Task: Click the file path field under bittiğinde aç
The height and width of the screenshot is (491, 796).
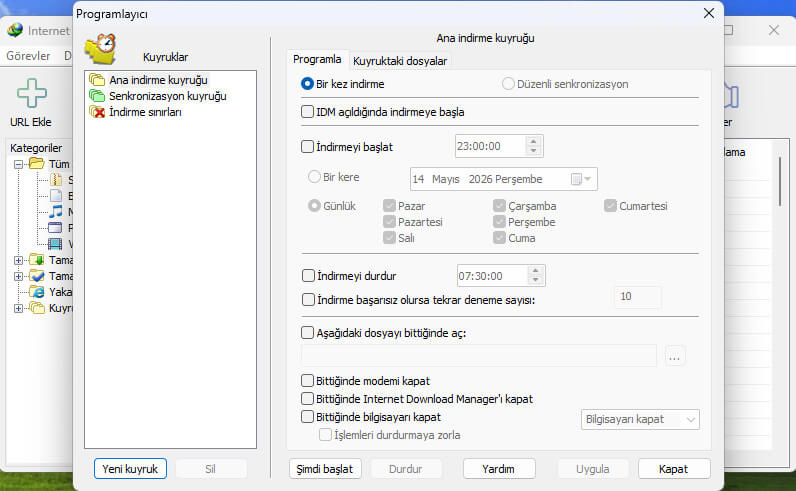Action: (x=479, y=355)
